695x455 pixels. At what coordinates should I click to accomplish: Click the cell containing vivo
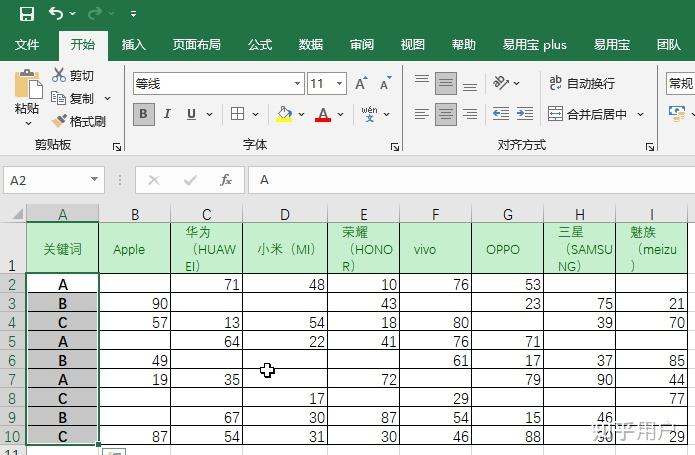tap(435, 249)
